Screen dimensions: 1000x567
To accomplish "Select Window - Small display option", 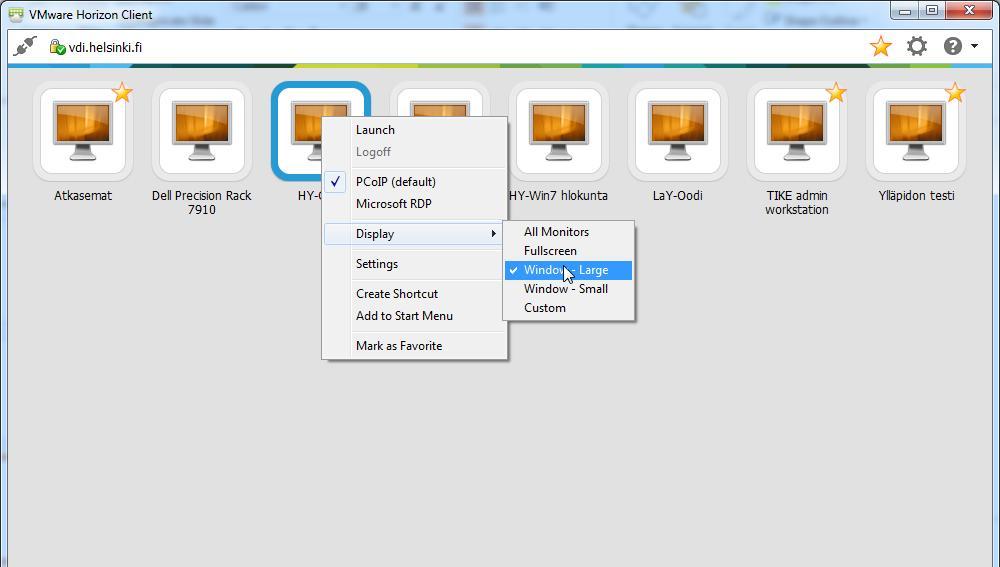I will coord(568,289).
